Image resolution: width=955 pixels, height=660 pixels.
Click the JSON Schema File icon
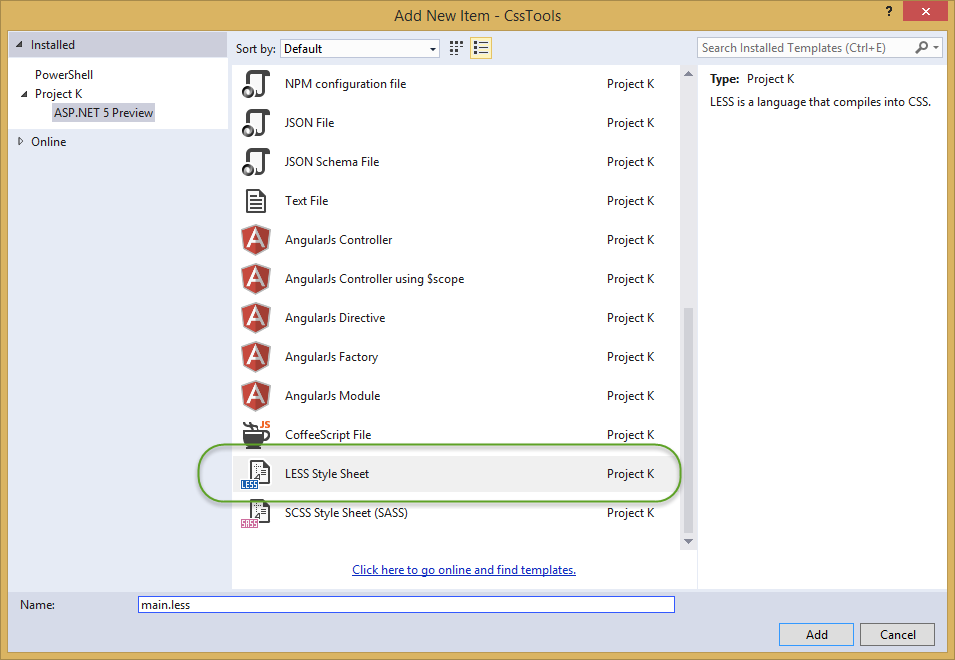point(256,162)
